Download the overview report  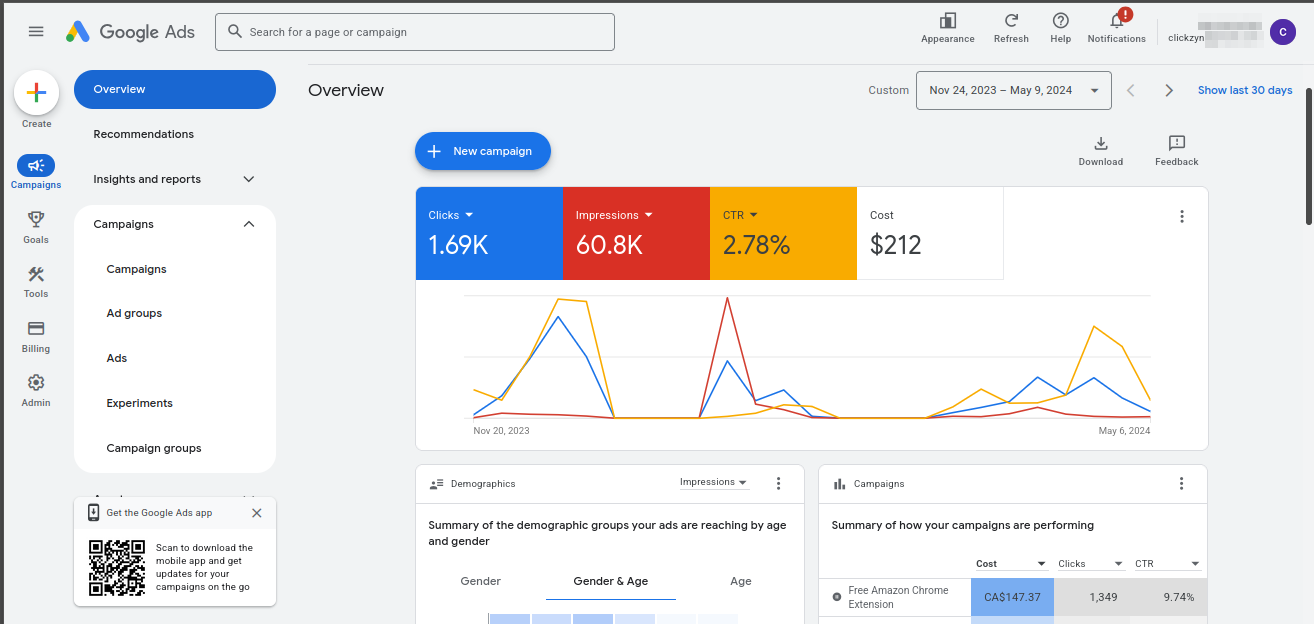pyautogui.click(x=1100, y=150)
